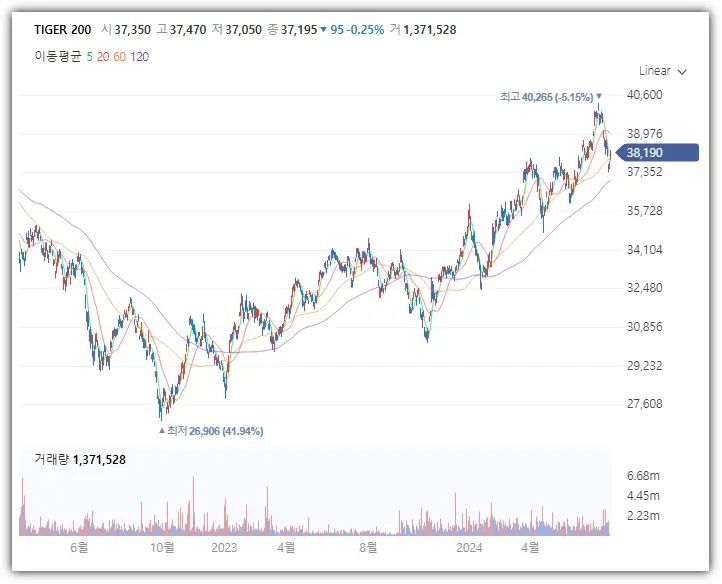This screenshot has height=584, width=722.
Task: Toggle the 5-day moving average line
Action: (89, 57)
